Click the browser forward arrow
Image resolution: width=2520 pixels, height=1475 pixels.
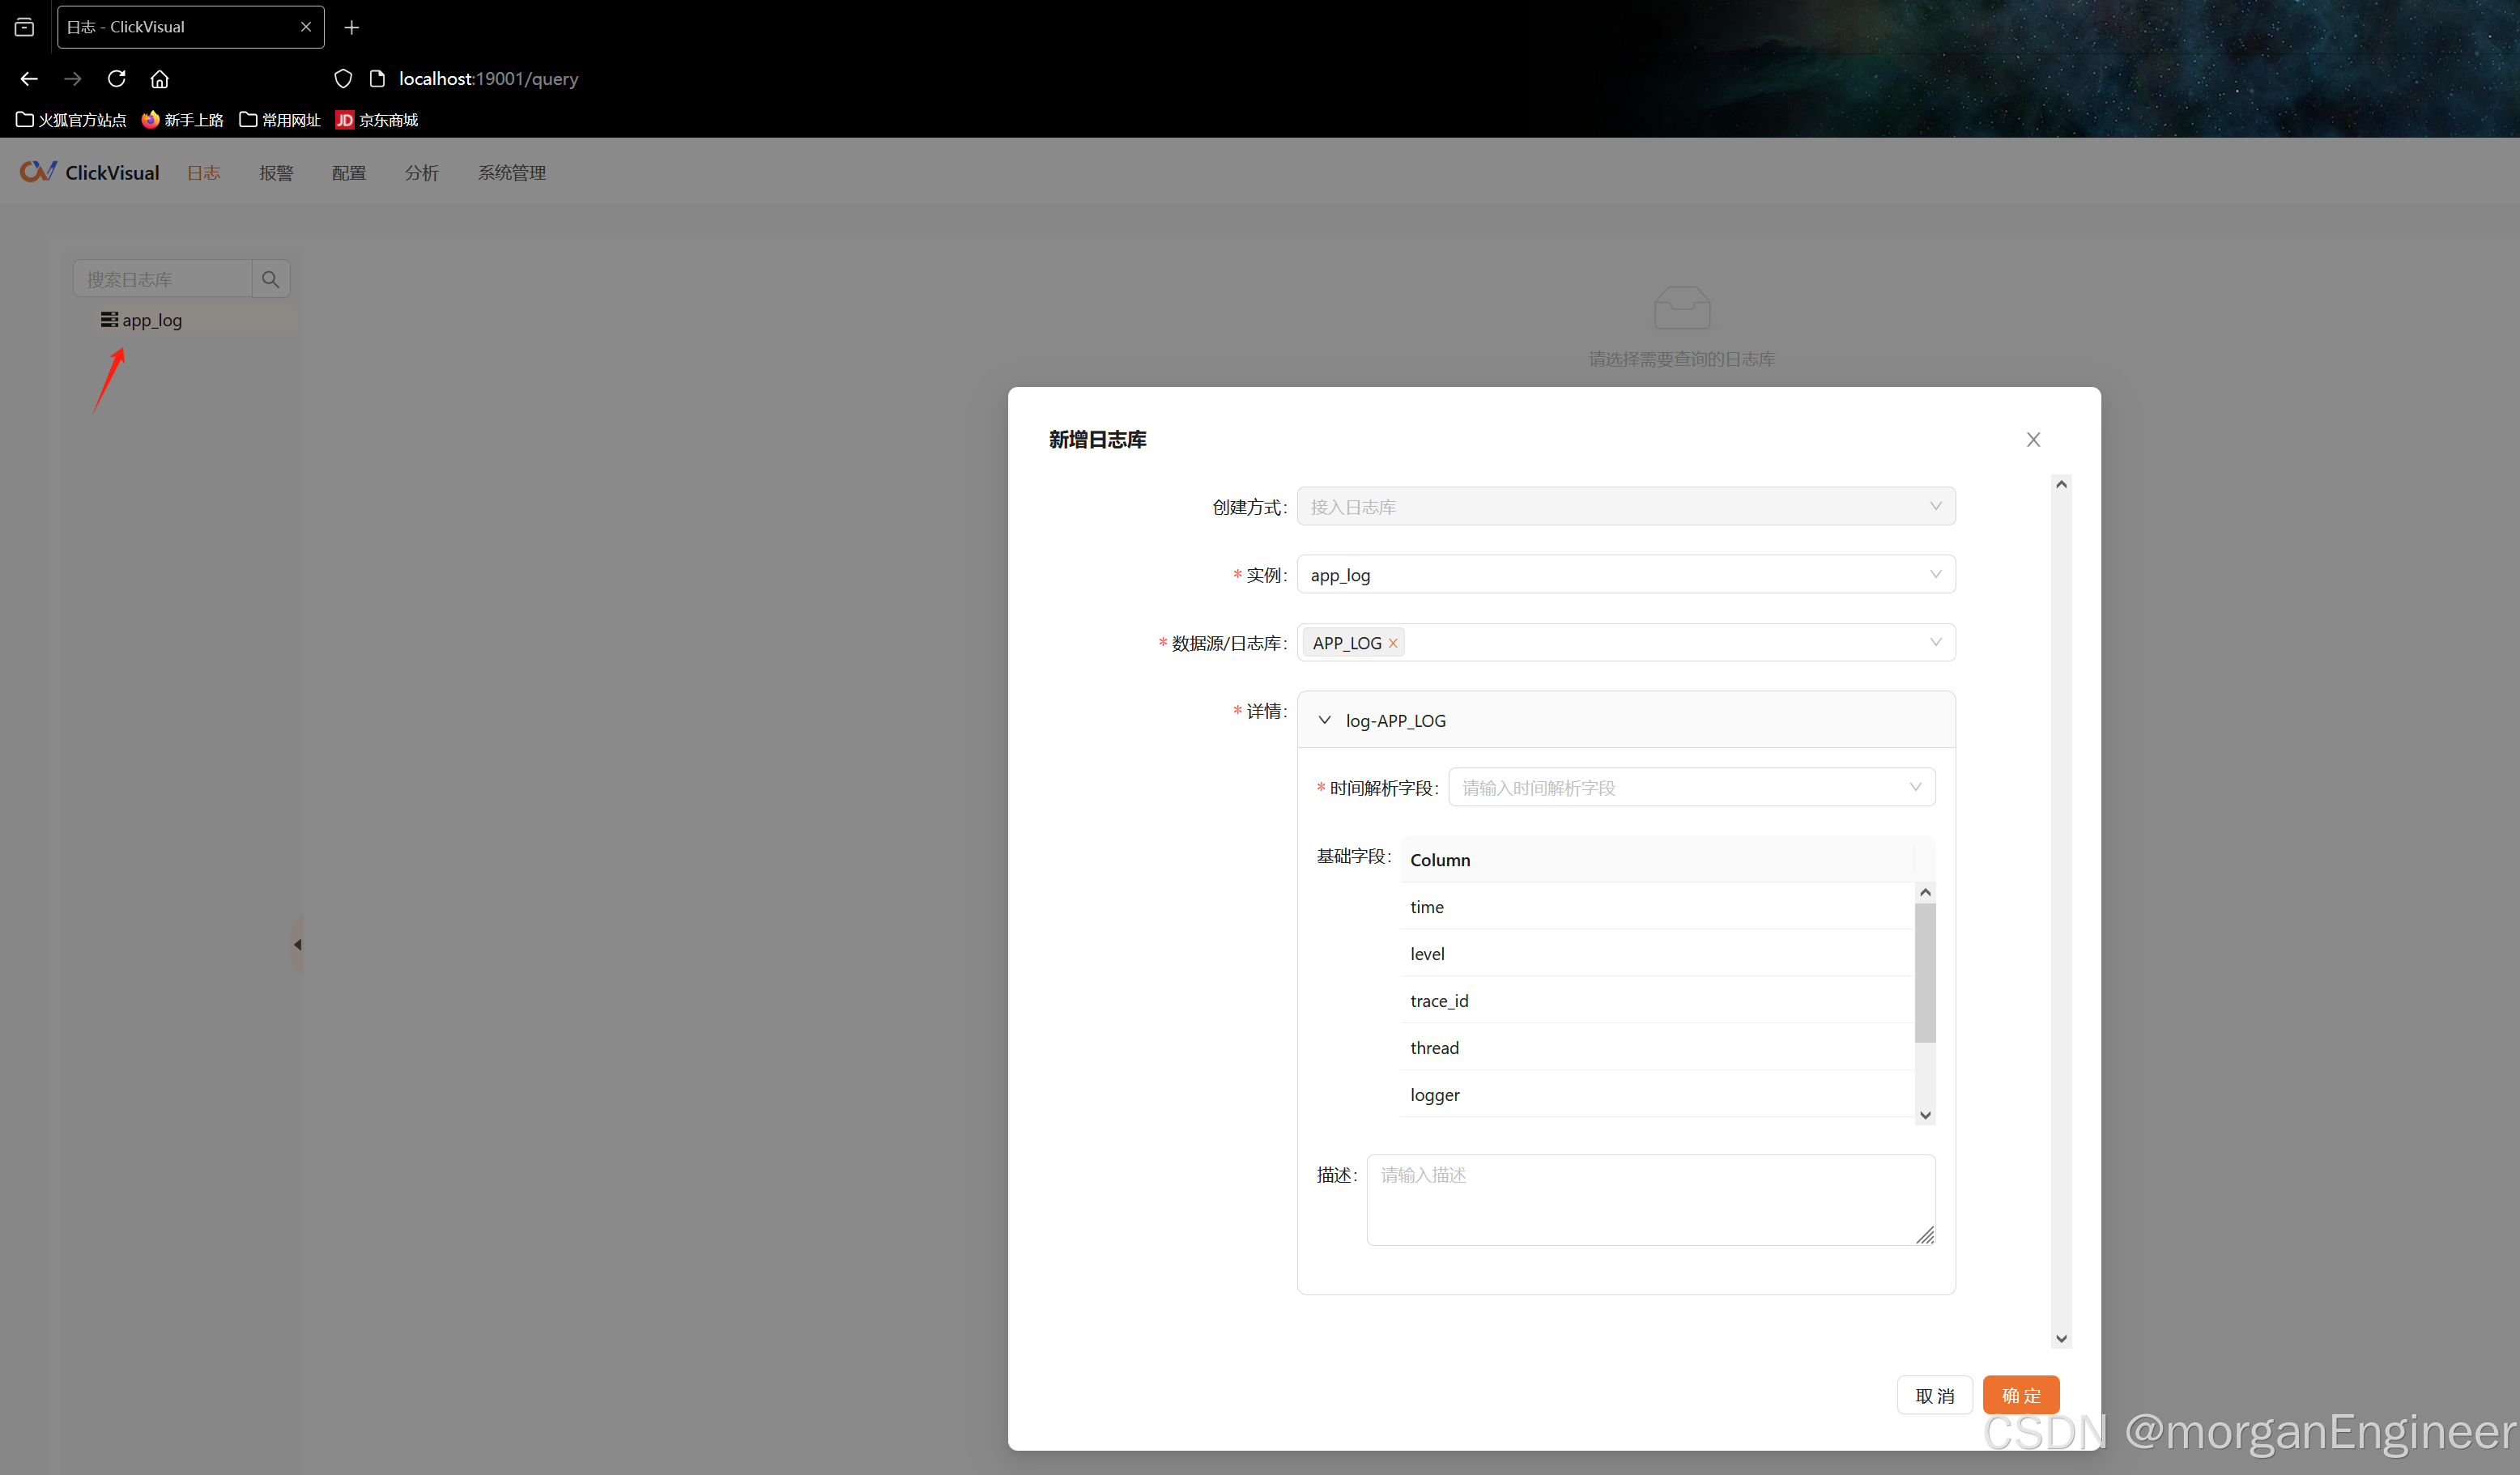[73, 78]
